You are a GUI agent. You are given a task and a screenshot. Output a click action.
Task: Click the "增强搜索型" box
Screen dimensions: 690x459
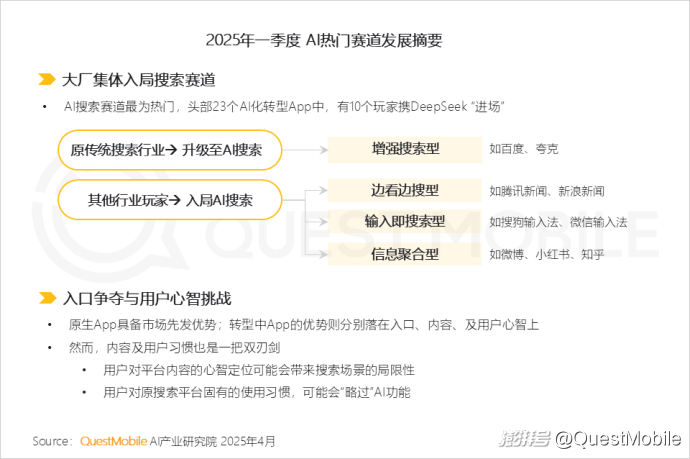coord(405,150)
